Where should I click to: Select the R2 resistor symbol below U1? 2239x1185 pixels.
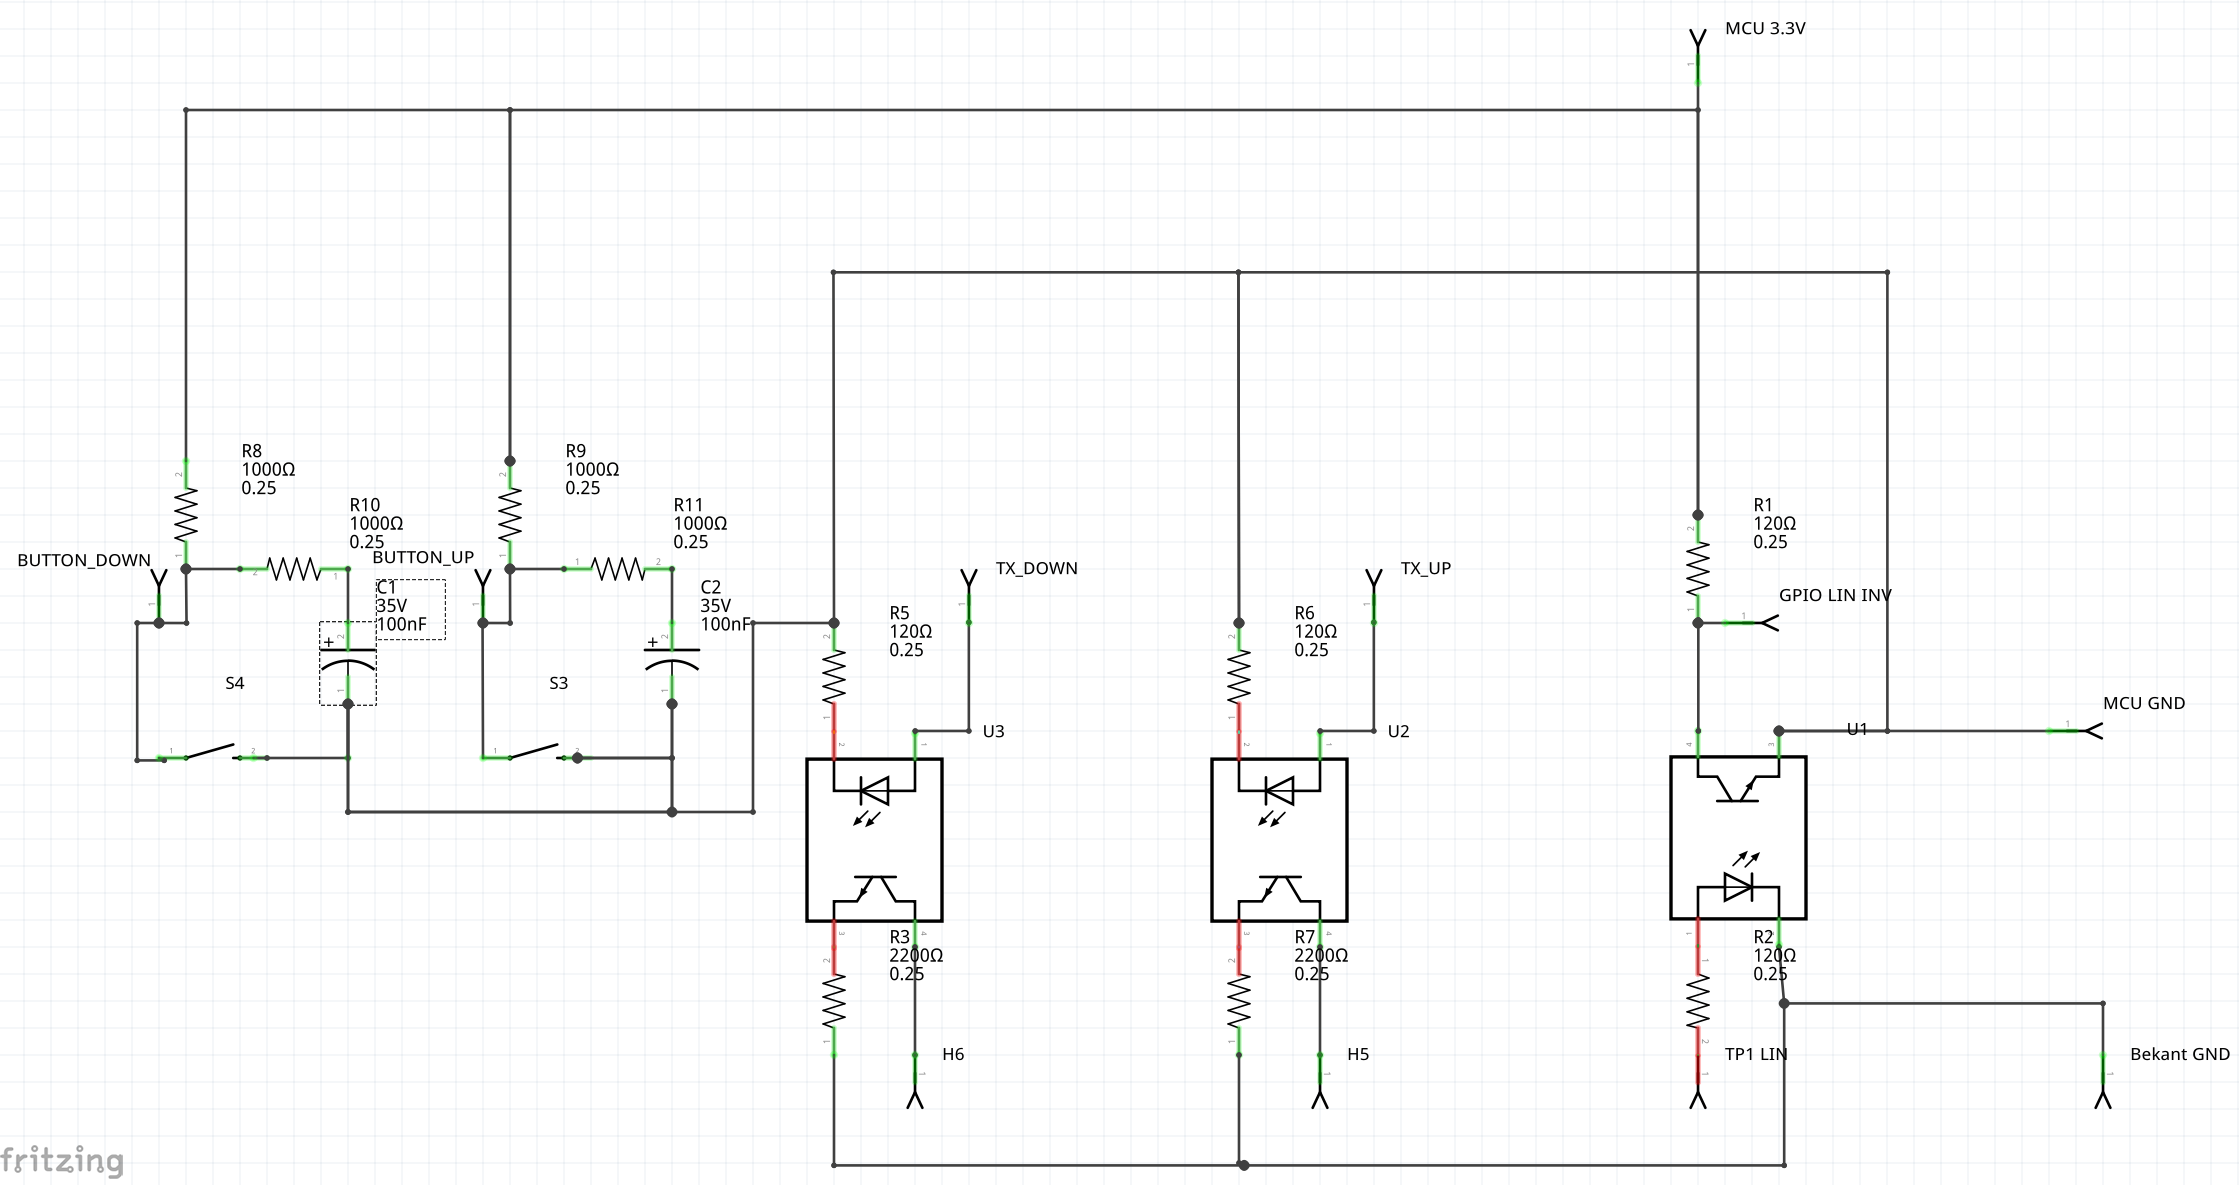tap(1698, 1001)
